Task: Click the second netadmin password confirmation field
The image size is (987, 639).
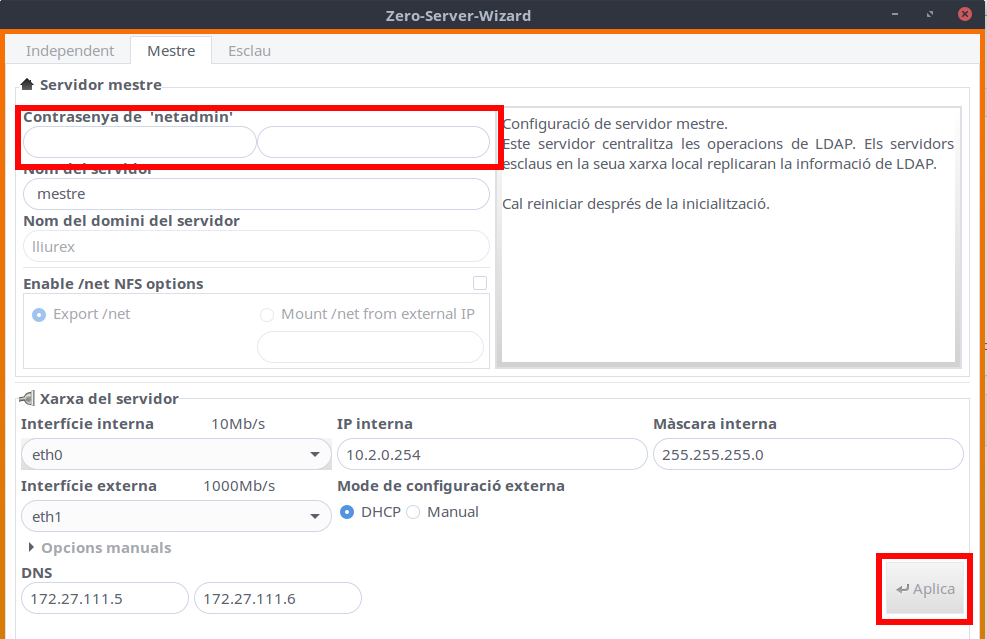Action: tap(373, 143)
